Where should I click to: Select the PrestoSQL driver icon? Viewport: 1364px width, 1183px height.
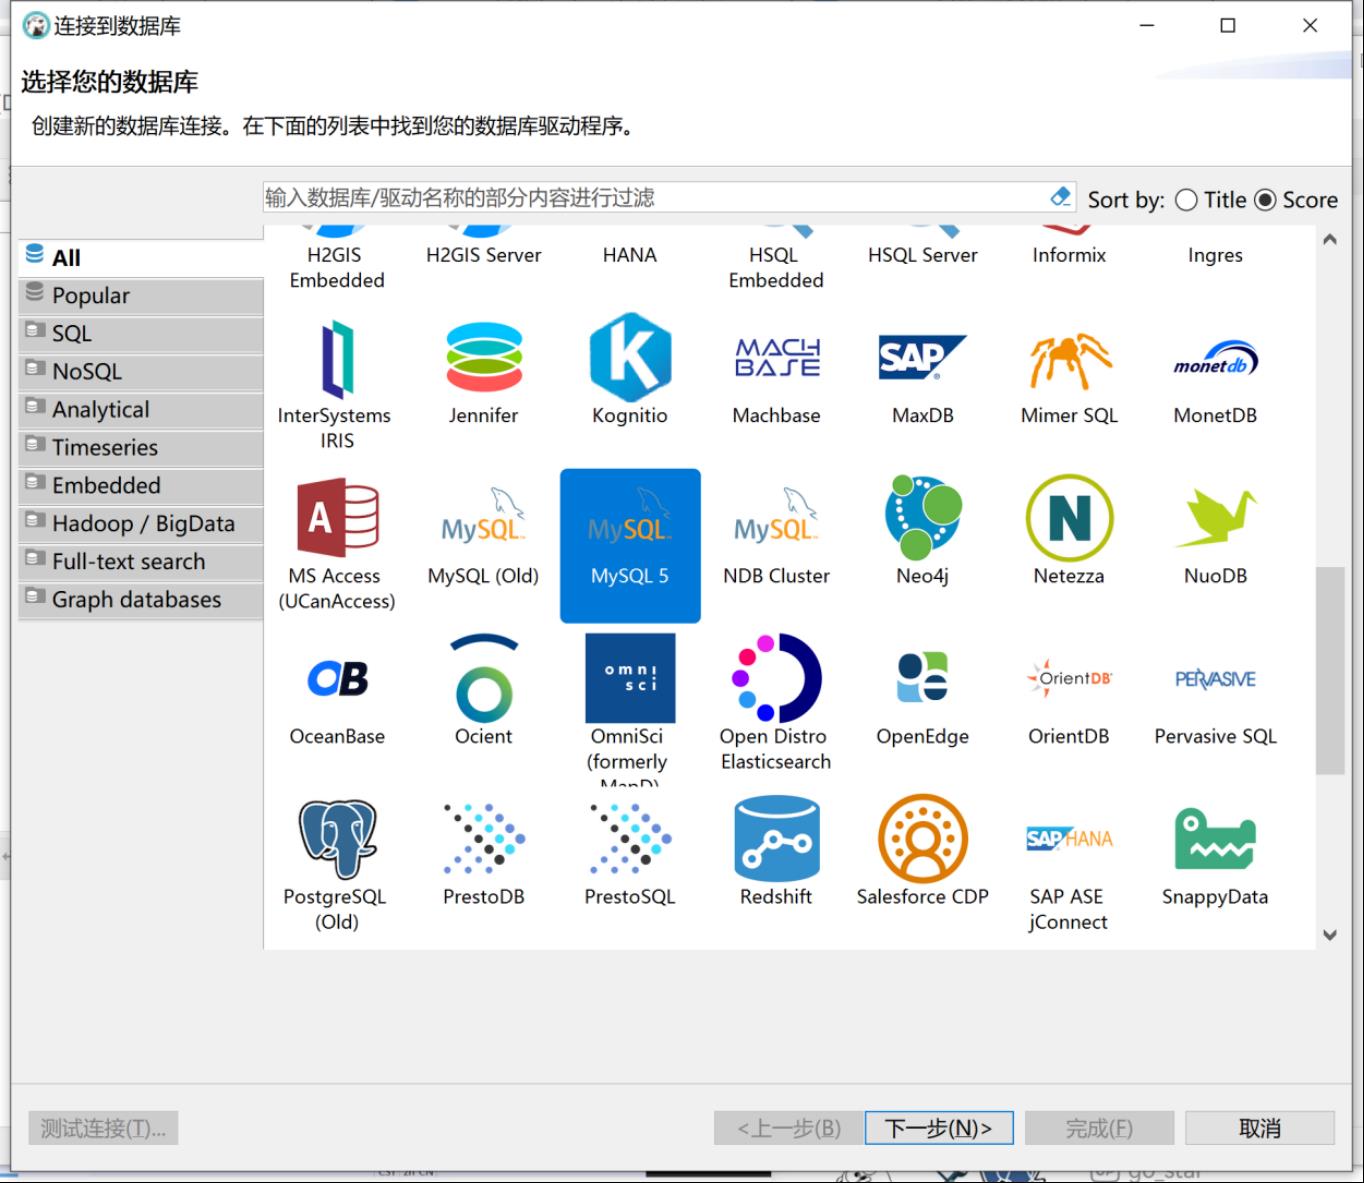point(630,838)
